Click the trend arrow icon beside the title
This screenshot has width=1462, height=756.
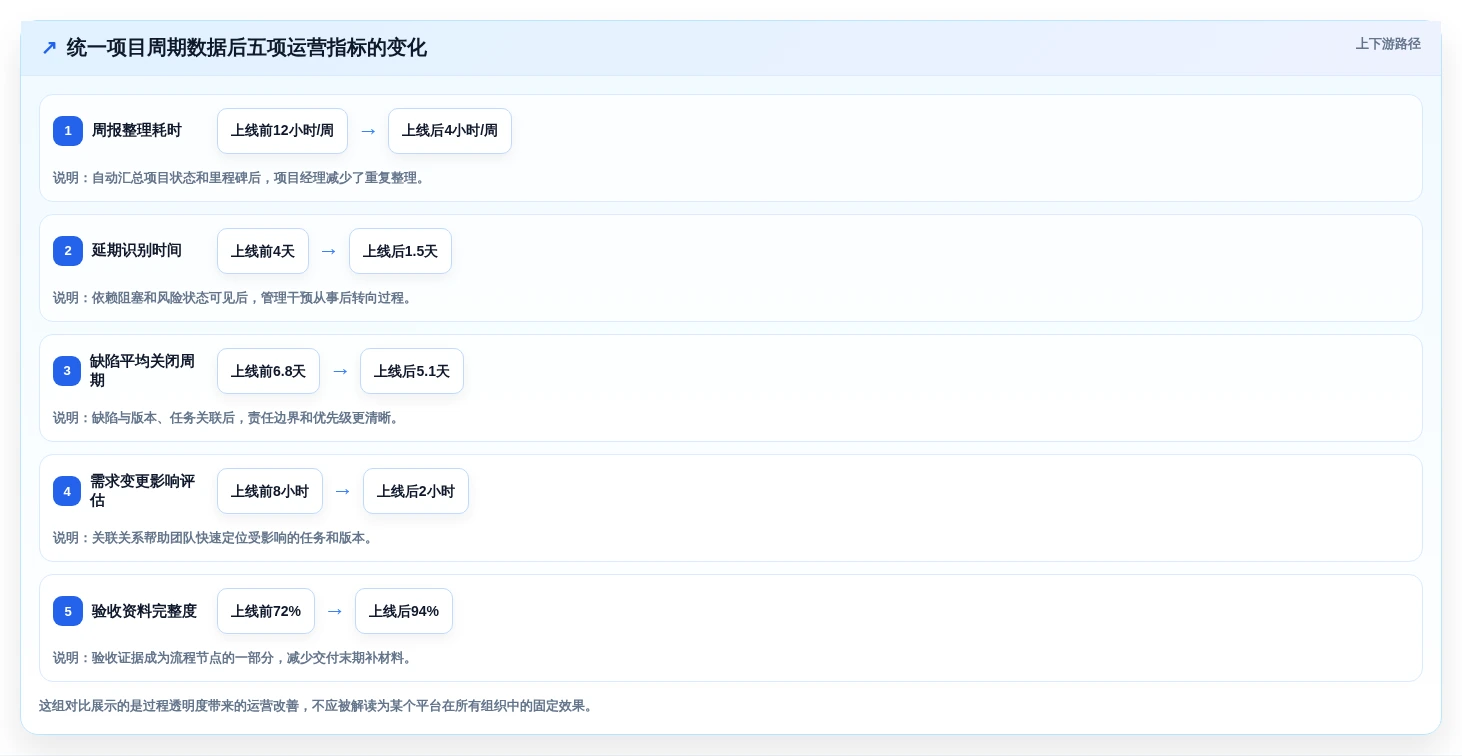[49, 48]
